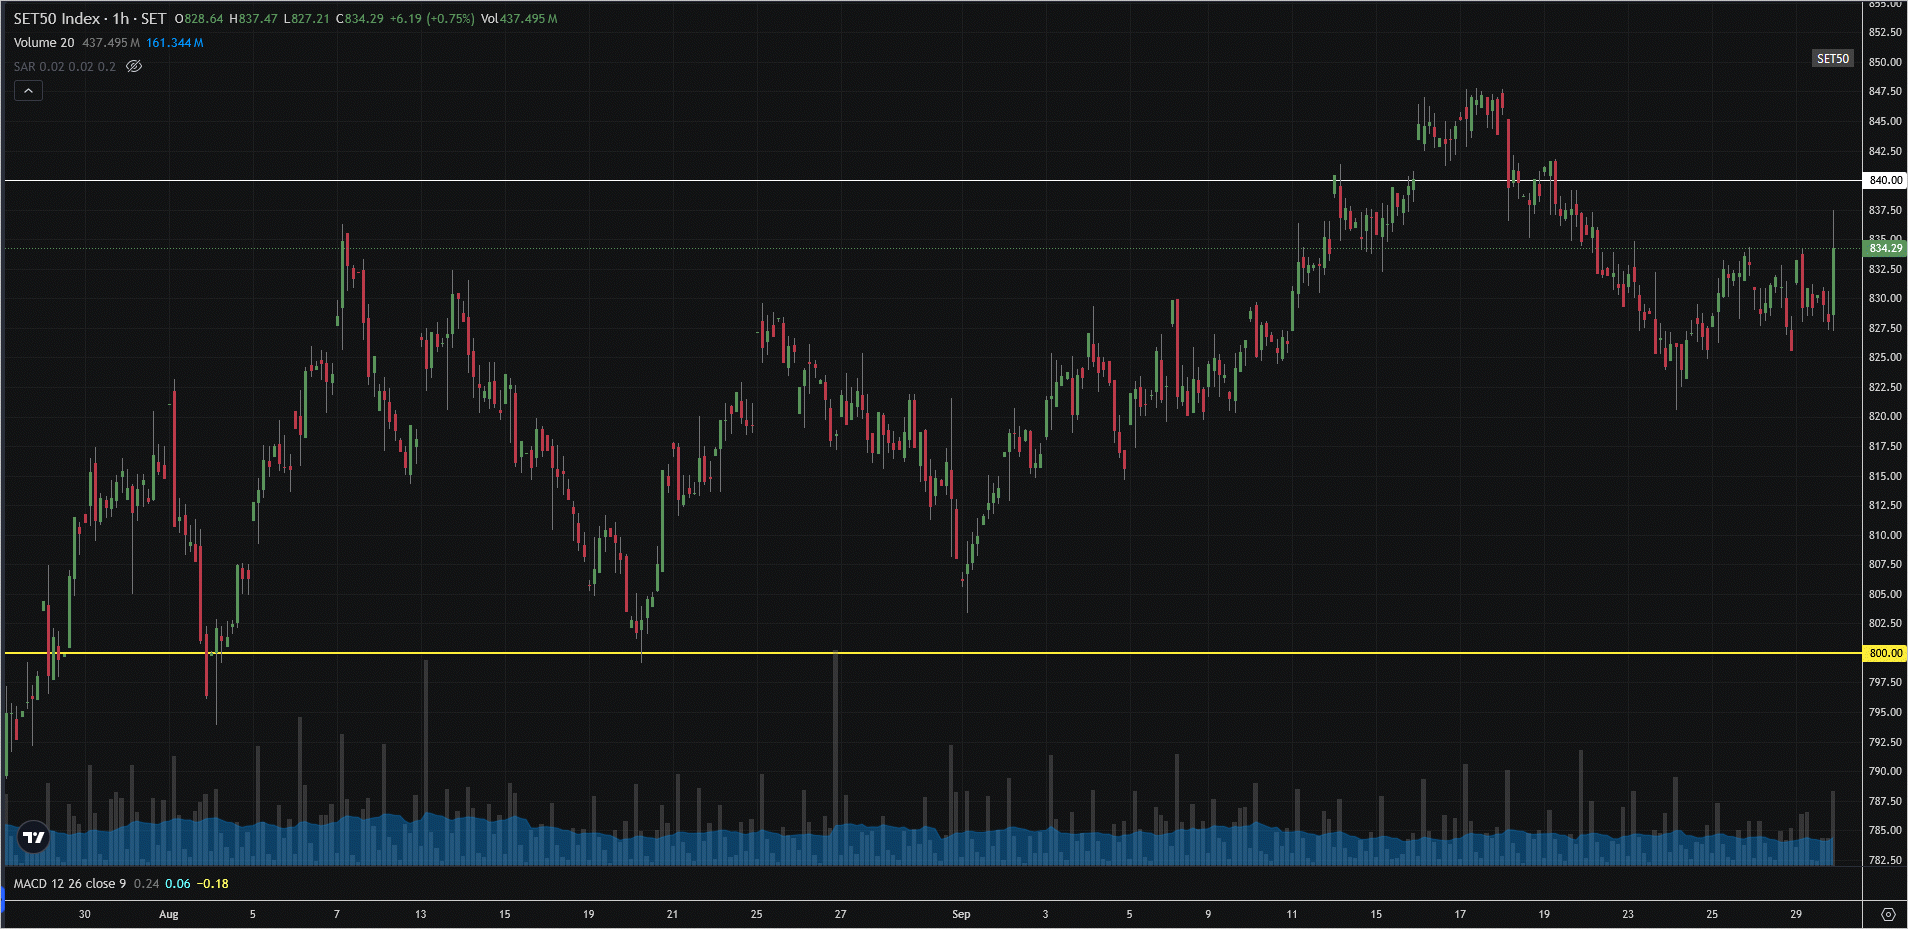Select the yellow horizontal line at 800

coord(900,653)
